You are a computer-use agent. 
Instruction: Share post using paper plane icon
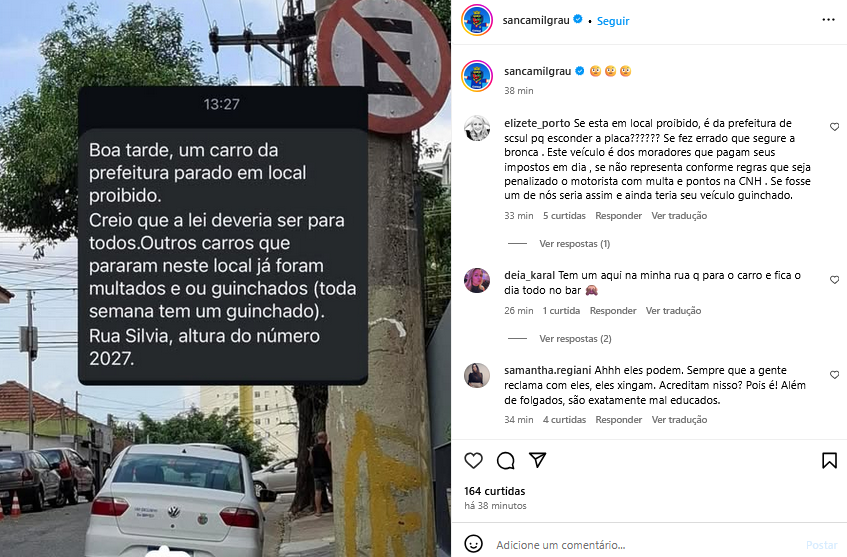pos(537,460)
